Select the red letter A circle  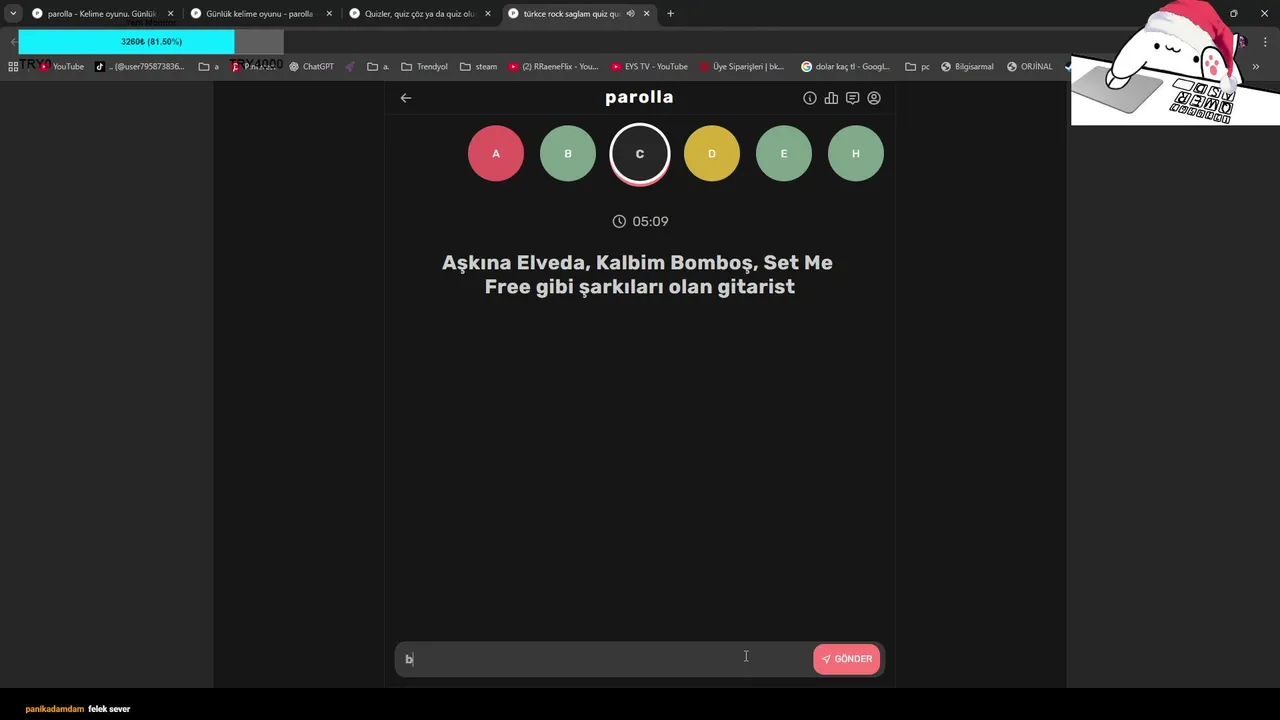tap(496, 154)
